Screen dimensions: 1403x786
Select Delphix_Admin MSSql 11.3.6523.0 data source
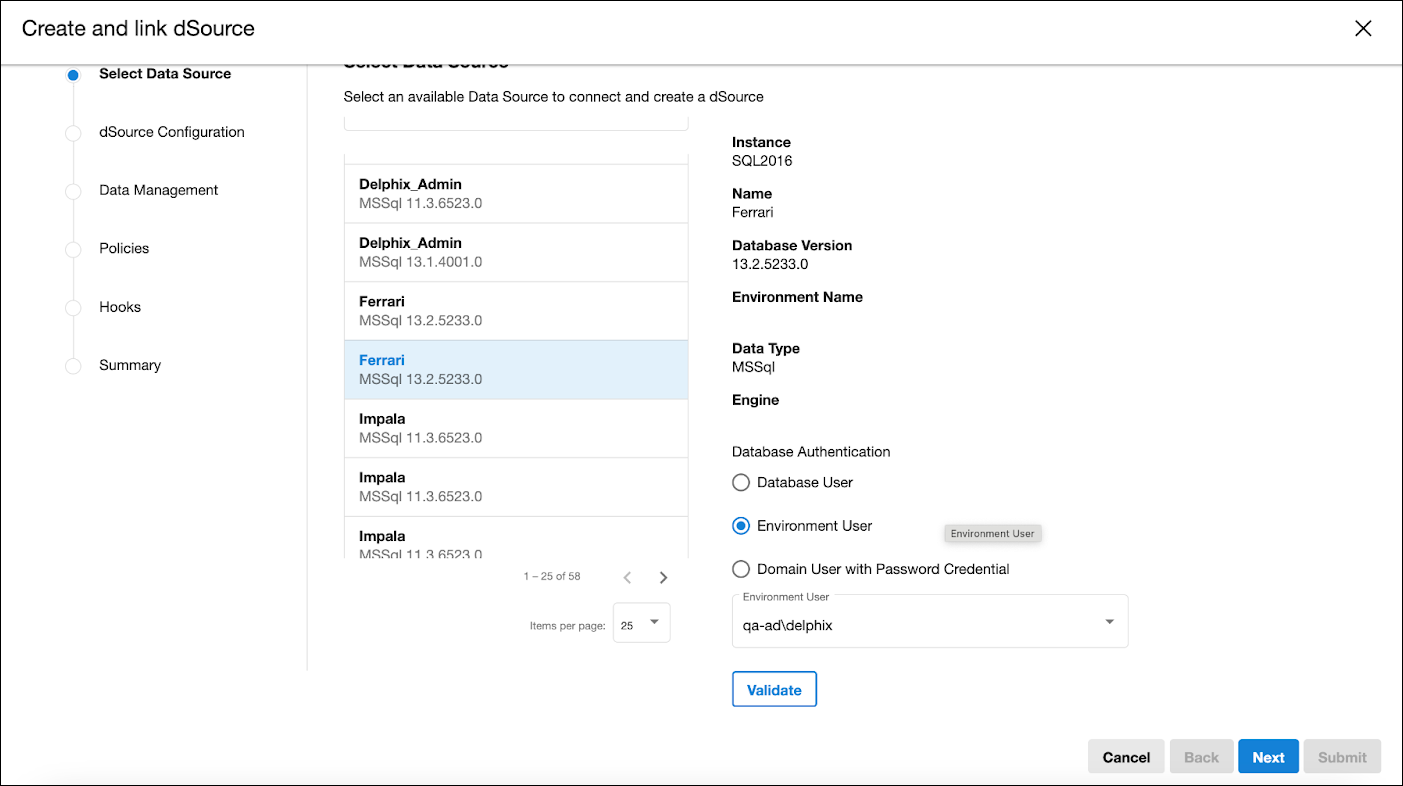tap(515, 194)
